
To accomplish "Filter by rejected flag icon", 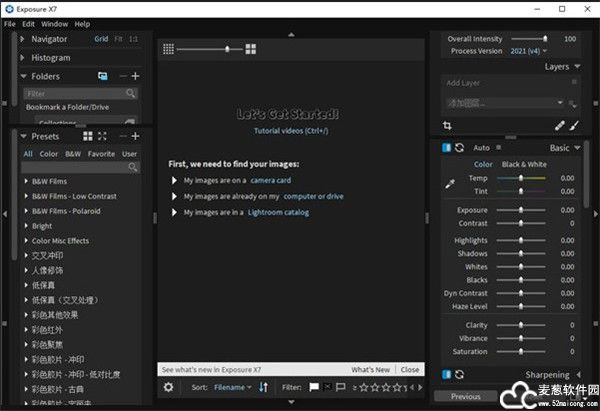I will point(327,387).
